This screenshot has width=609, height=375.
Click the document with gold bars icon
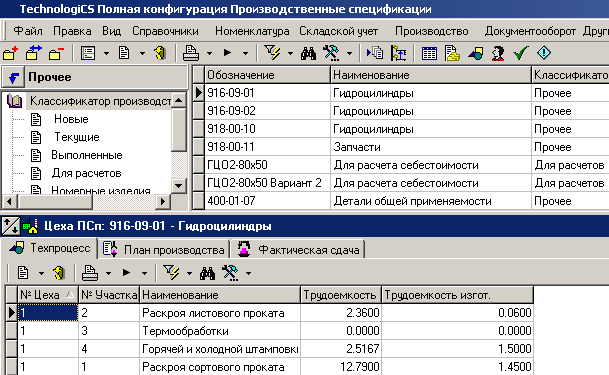452,53
